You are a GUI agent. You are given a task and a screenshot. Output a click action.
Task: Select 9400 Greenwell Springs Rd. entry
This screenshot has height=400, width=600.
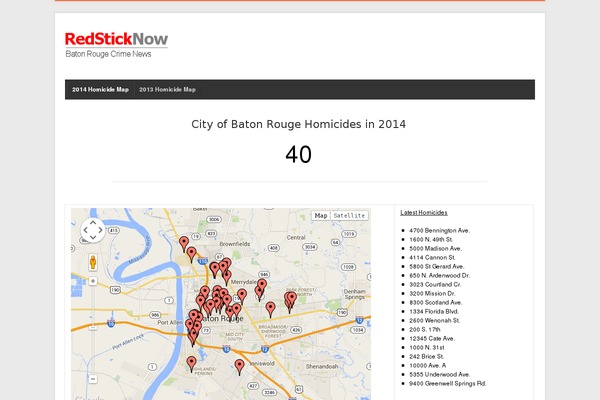pos(448,384)
